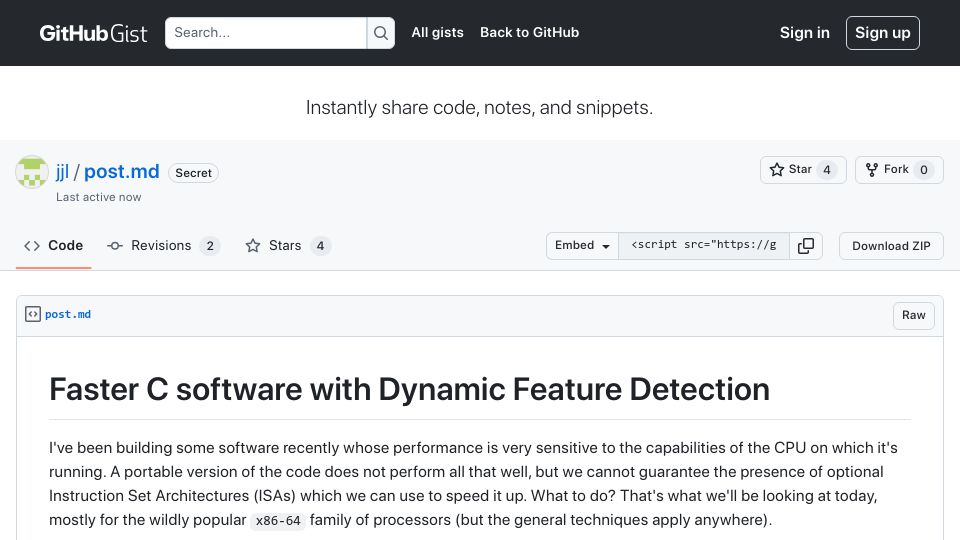Viewport: 960px width, 540px height.
Task: Focus the Search gists input field
Action: click(266, 33)
